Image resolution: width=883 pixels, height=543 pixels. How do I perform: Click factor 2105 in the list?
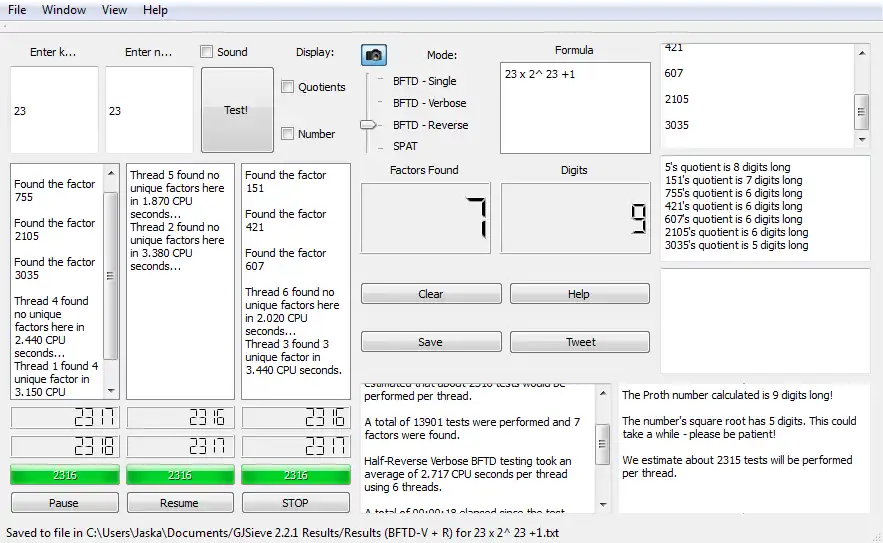677,99
